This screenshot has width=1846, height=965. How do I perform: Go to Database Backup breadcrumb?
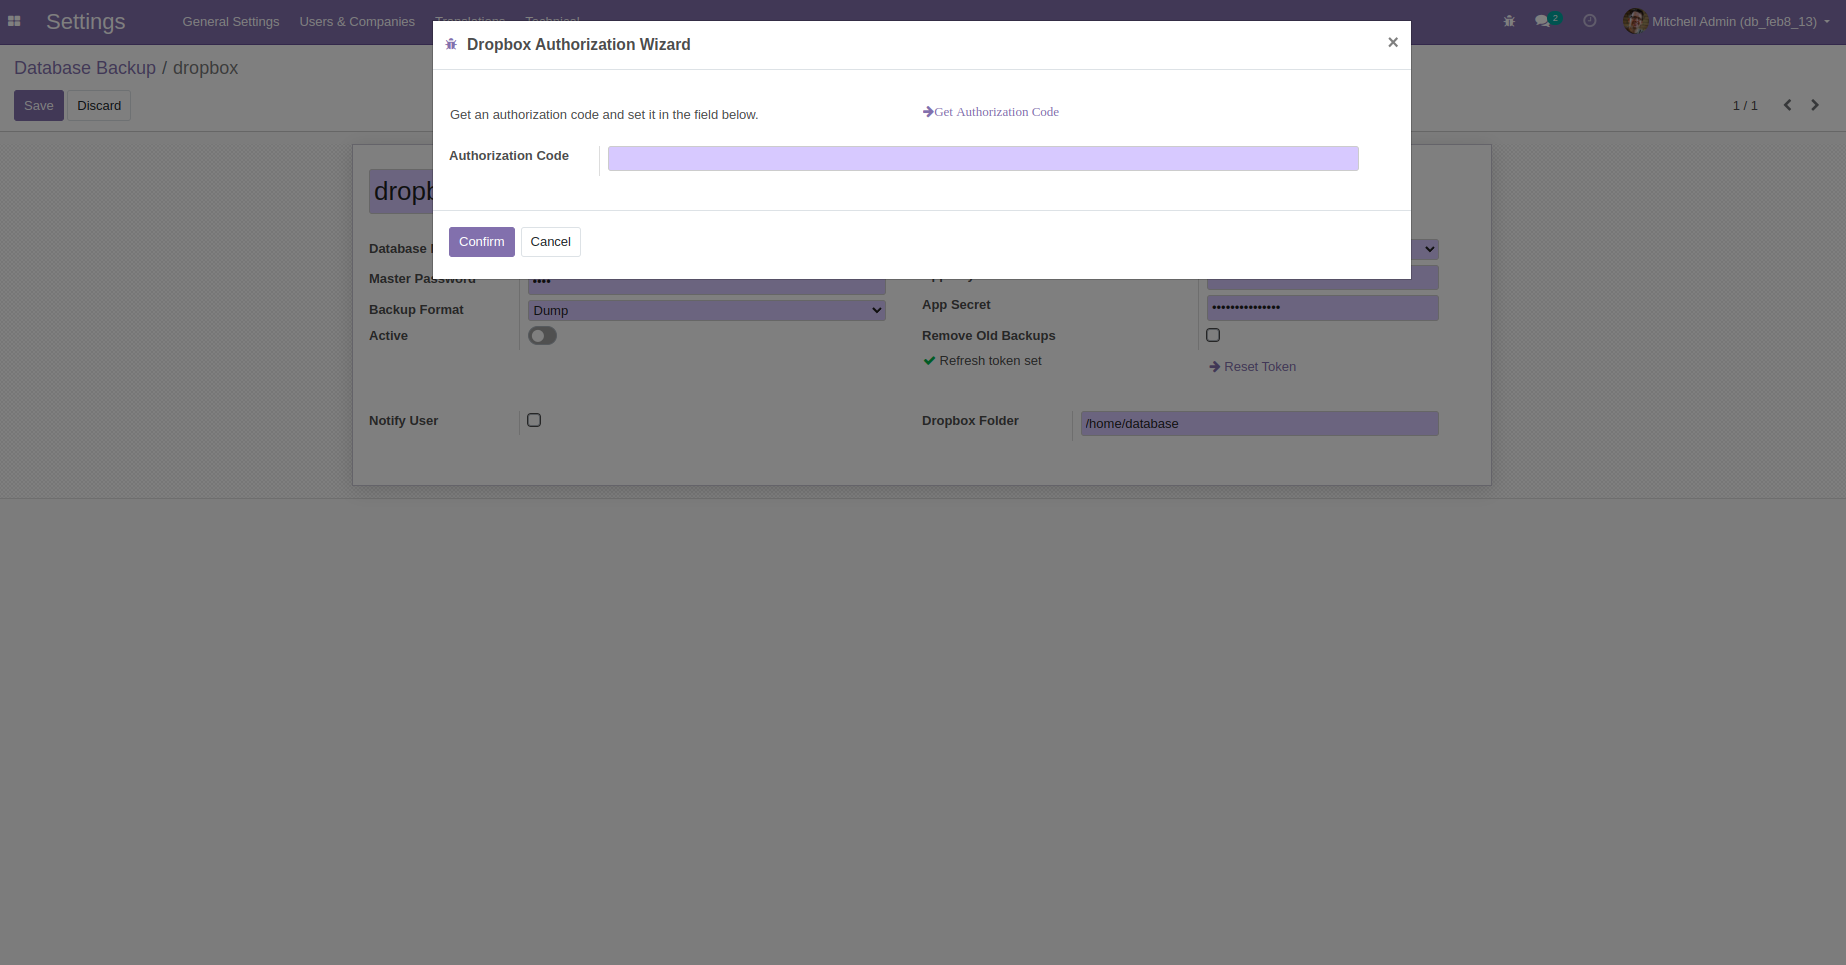[85, 68]
